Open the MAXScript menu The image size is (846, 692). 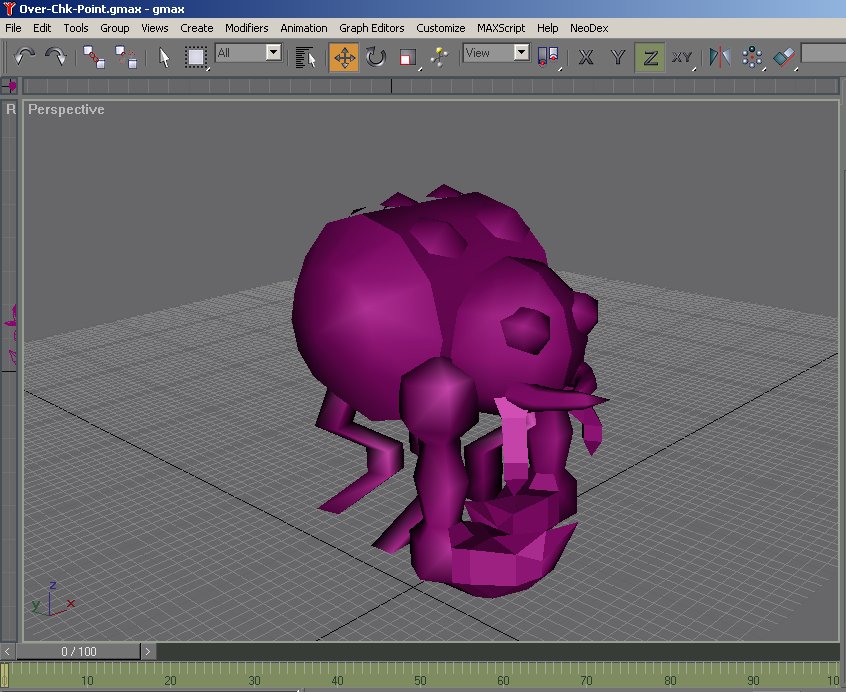point(501,28)
